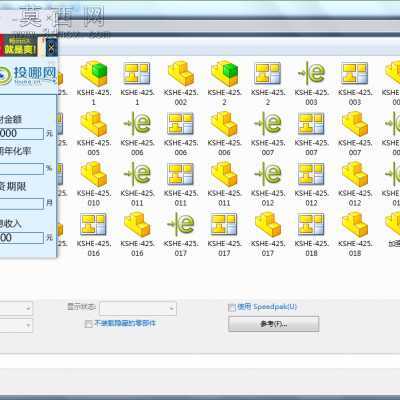The height and width of the screenshot is (400, 400).
Task: Select eDrawings file KSHE-425.017
Action: click(x=181, y=234)
